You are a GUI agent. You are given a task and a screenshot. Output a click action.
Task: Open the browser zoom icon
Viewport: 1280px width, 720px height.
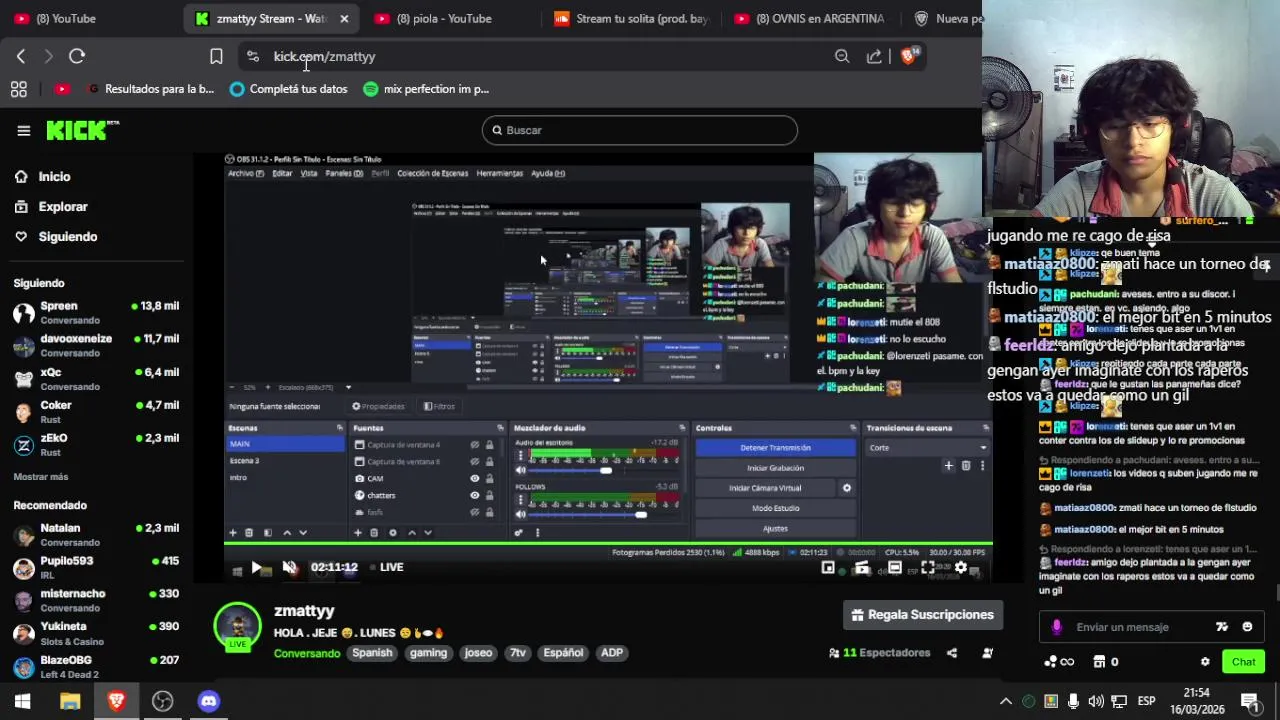coord(842,56)
